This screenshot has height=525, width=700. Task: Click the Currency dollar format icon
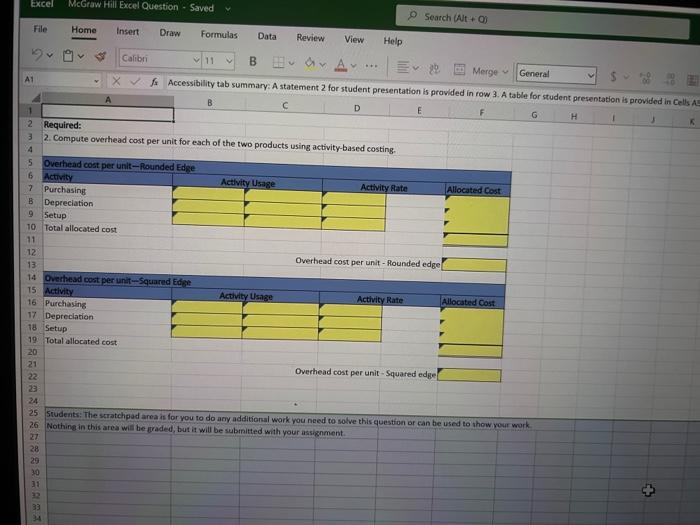[613, 76]
